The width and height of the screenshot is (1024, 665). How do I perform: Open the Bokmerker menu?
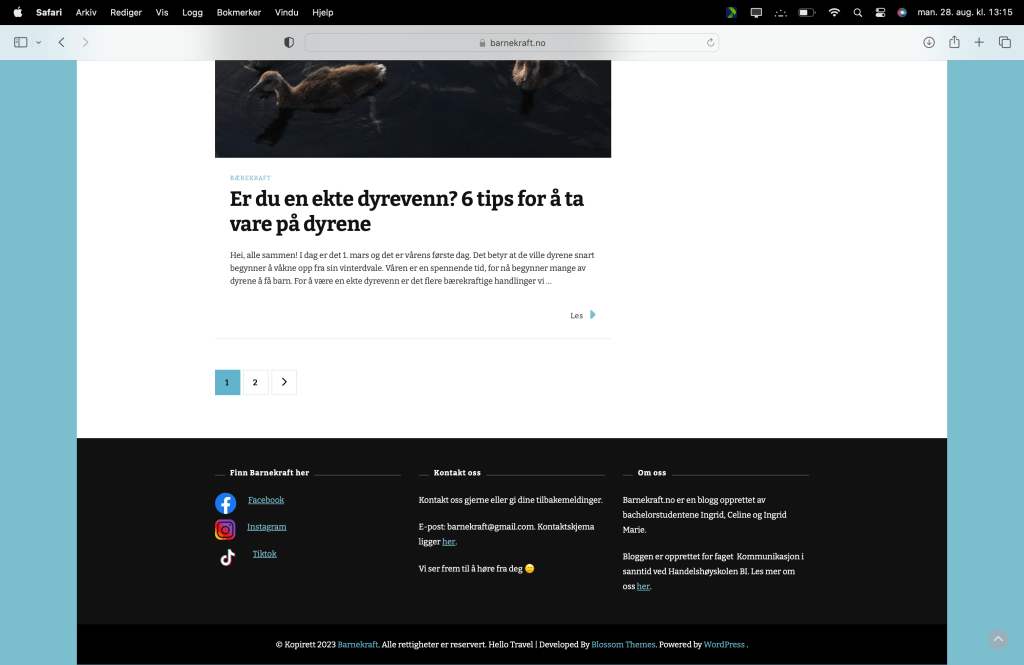point(238,13)
